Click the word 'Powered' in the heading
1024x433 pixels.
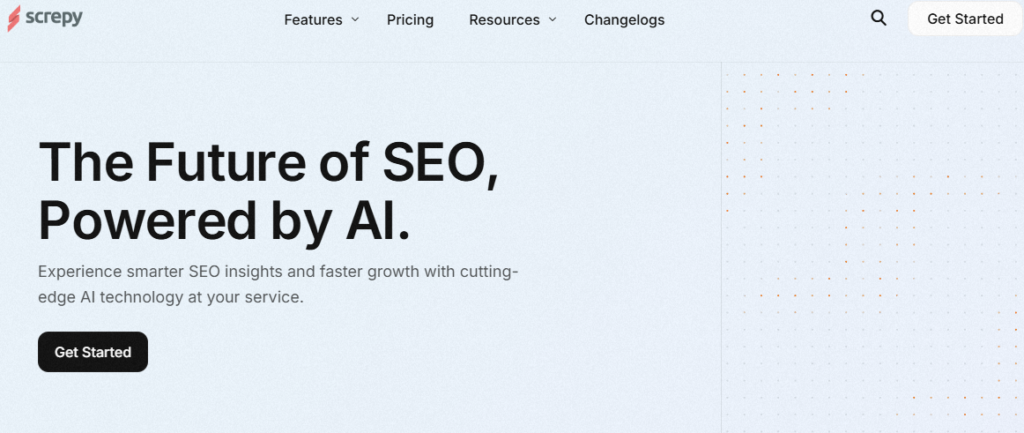pyautogui.click(x=147, y=221)
